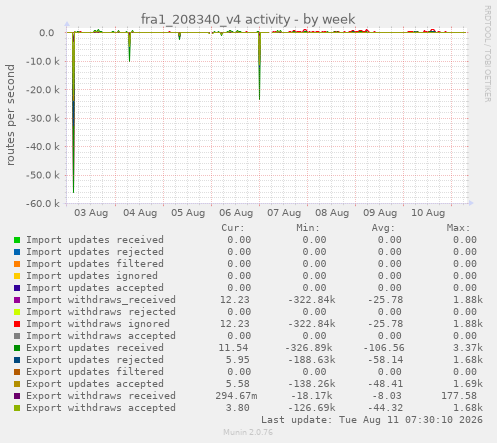Image resolution: width=497 pixels, height=443 pixels.
Task: Click the 'Import updates filtered' legend label
Action: coord(95,264)
